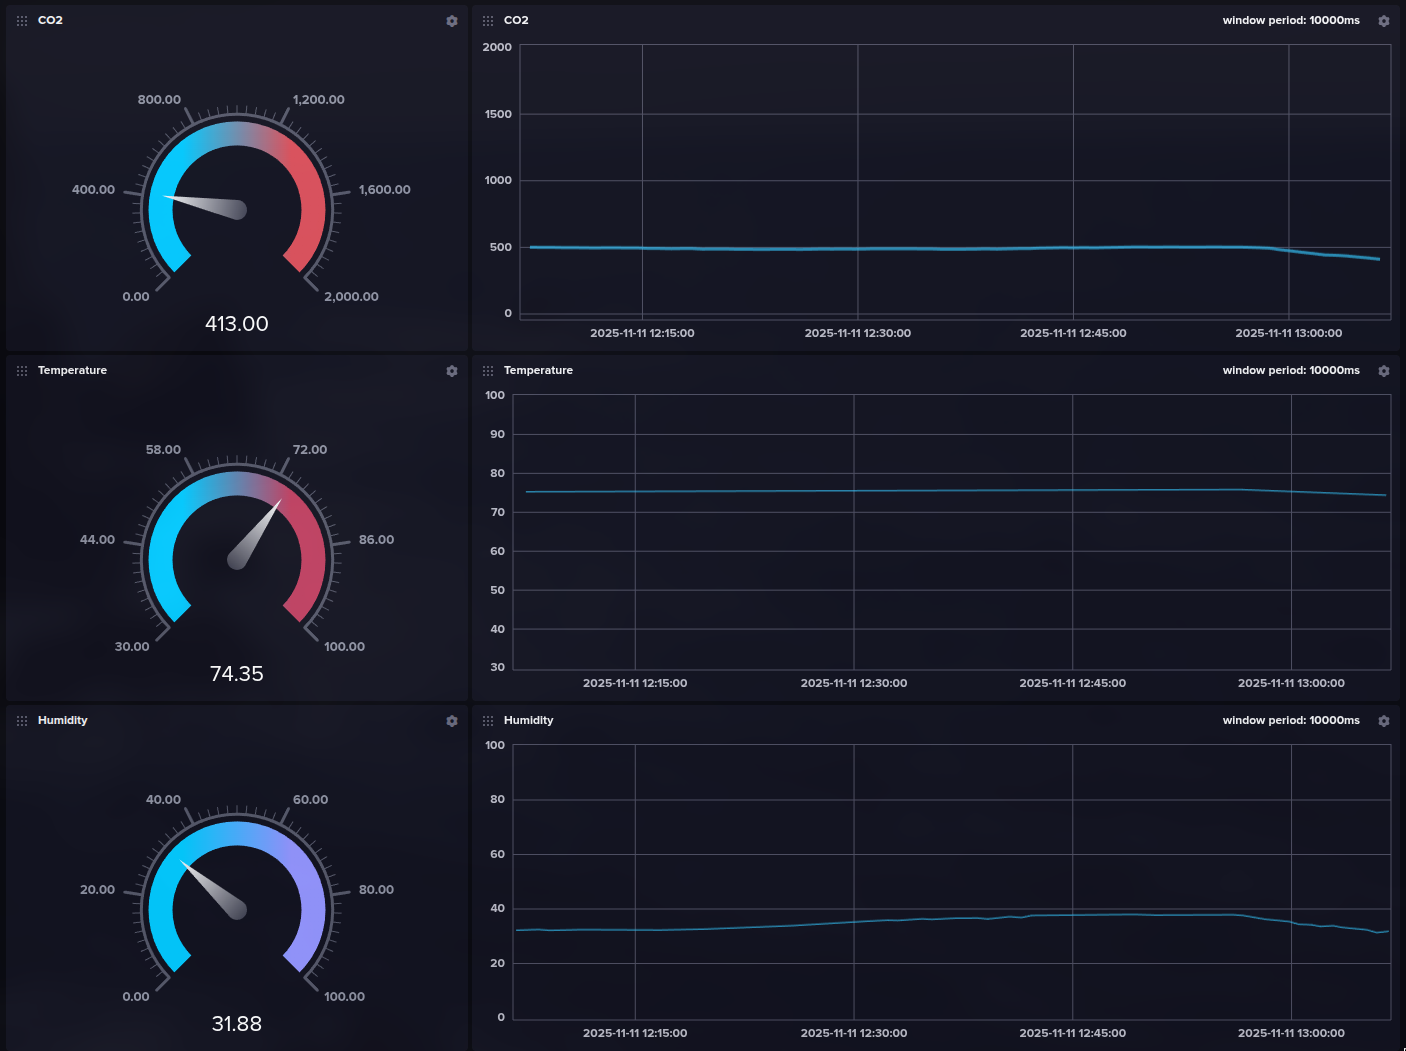Viewport: 1406px width, 1051px height.
Task: Click 12:30:00 timestamp on CO2 graph axis
Action: pos(857,333)
